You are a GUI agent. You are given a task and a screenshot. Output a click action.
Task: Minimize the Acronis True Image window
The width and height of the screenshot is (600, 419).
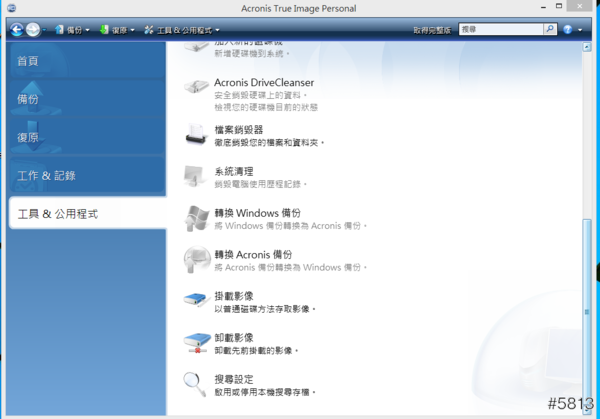[x=543, y=7]
